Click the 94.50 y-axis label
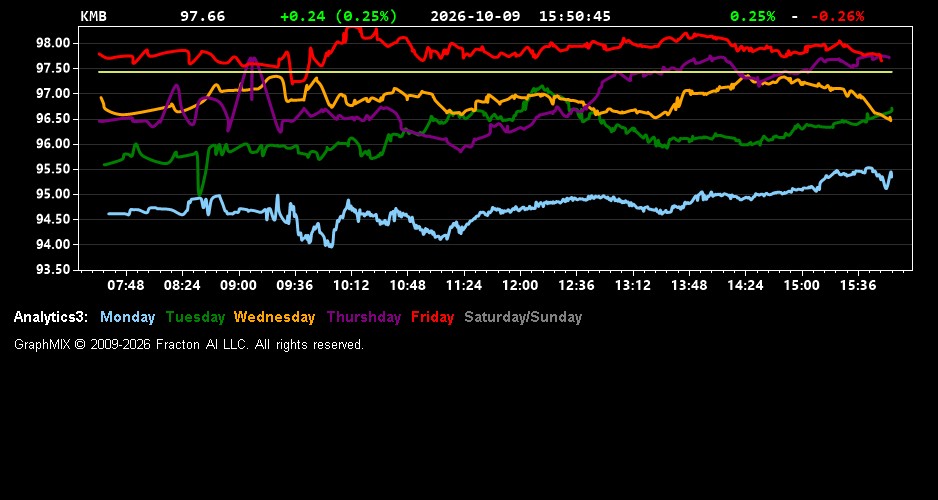Screen dimensions: 938x500 pos(54,219)
